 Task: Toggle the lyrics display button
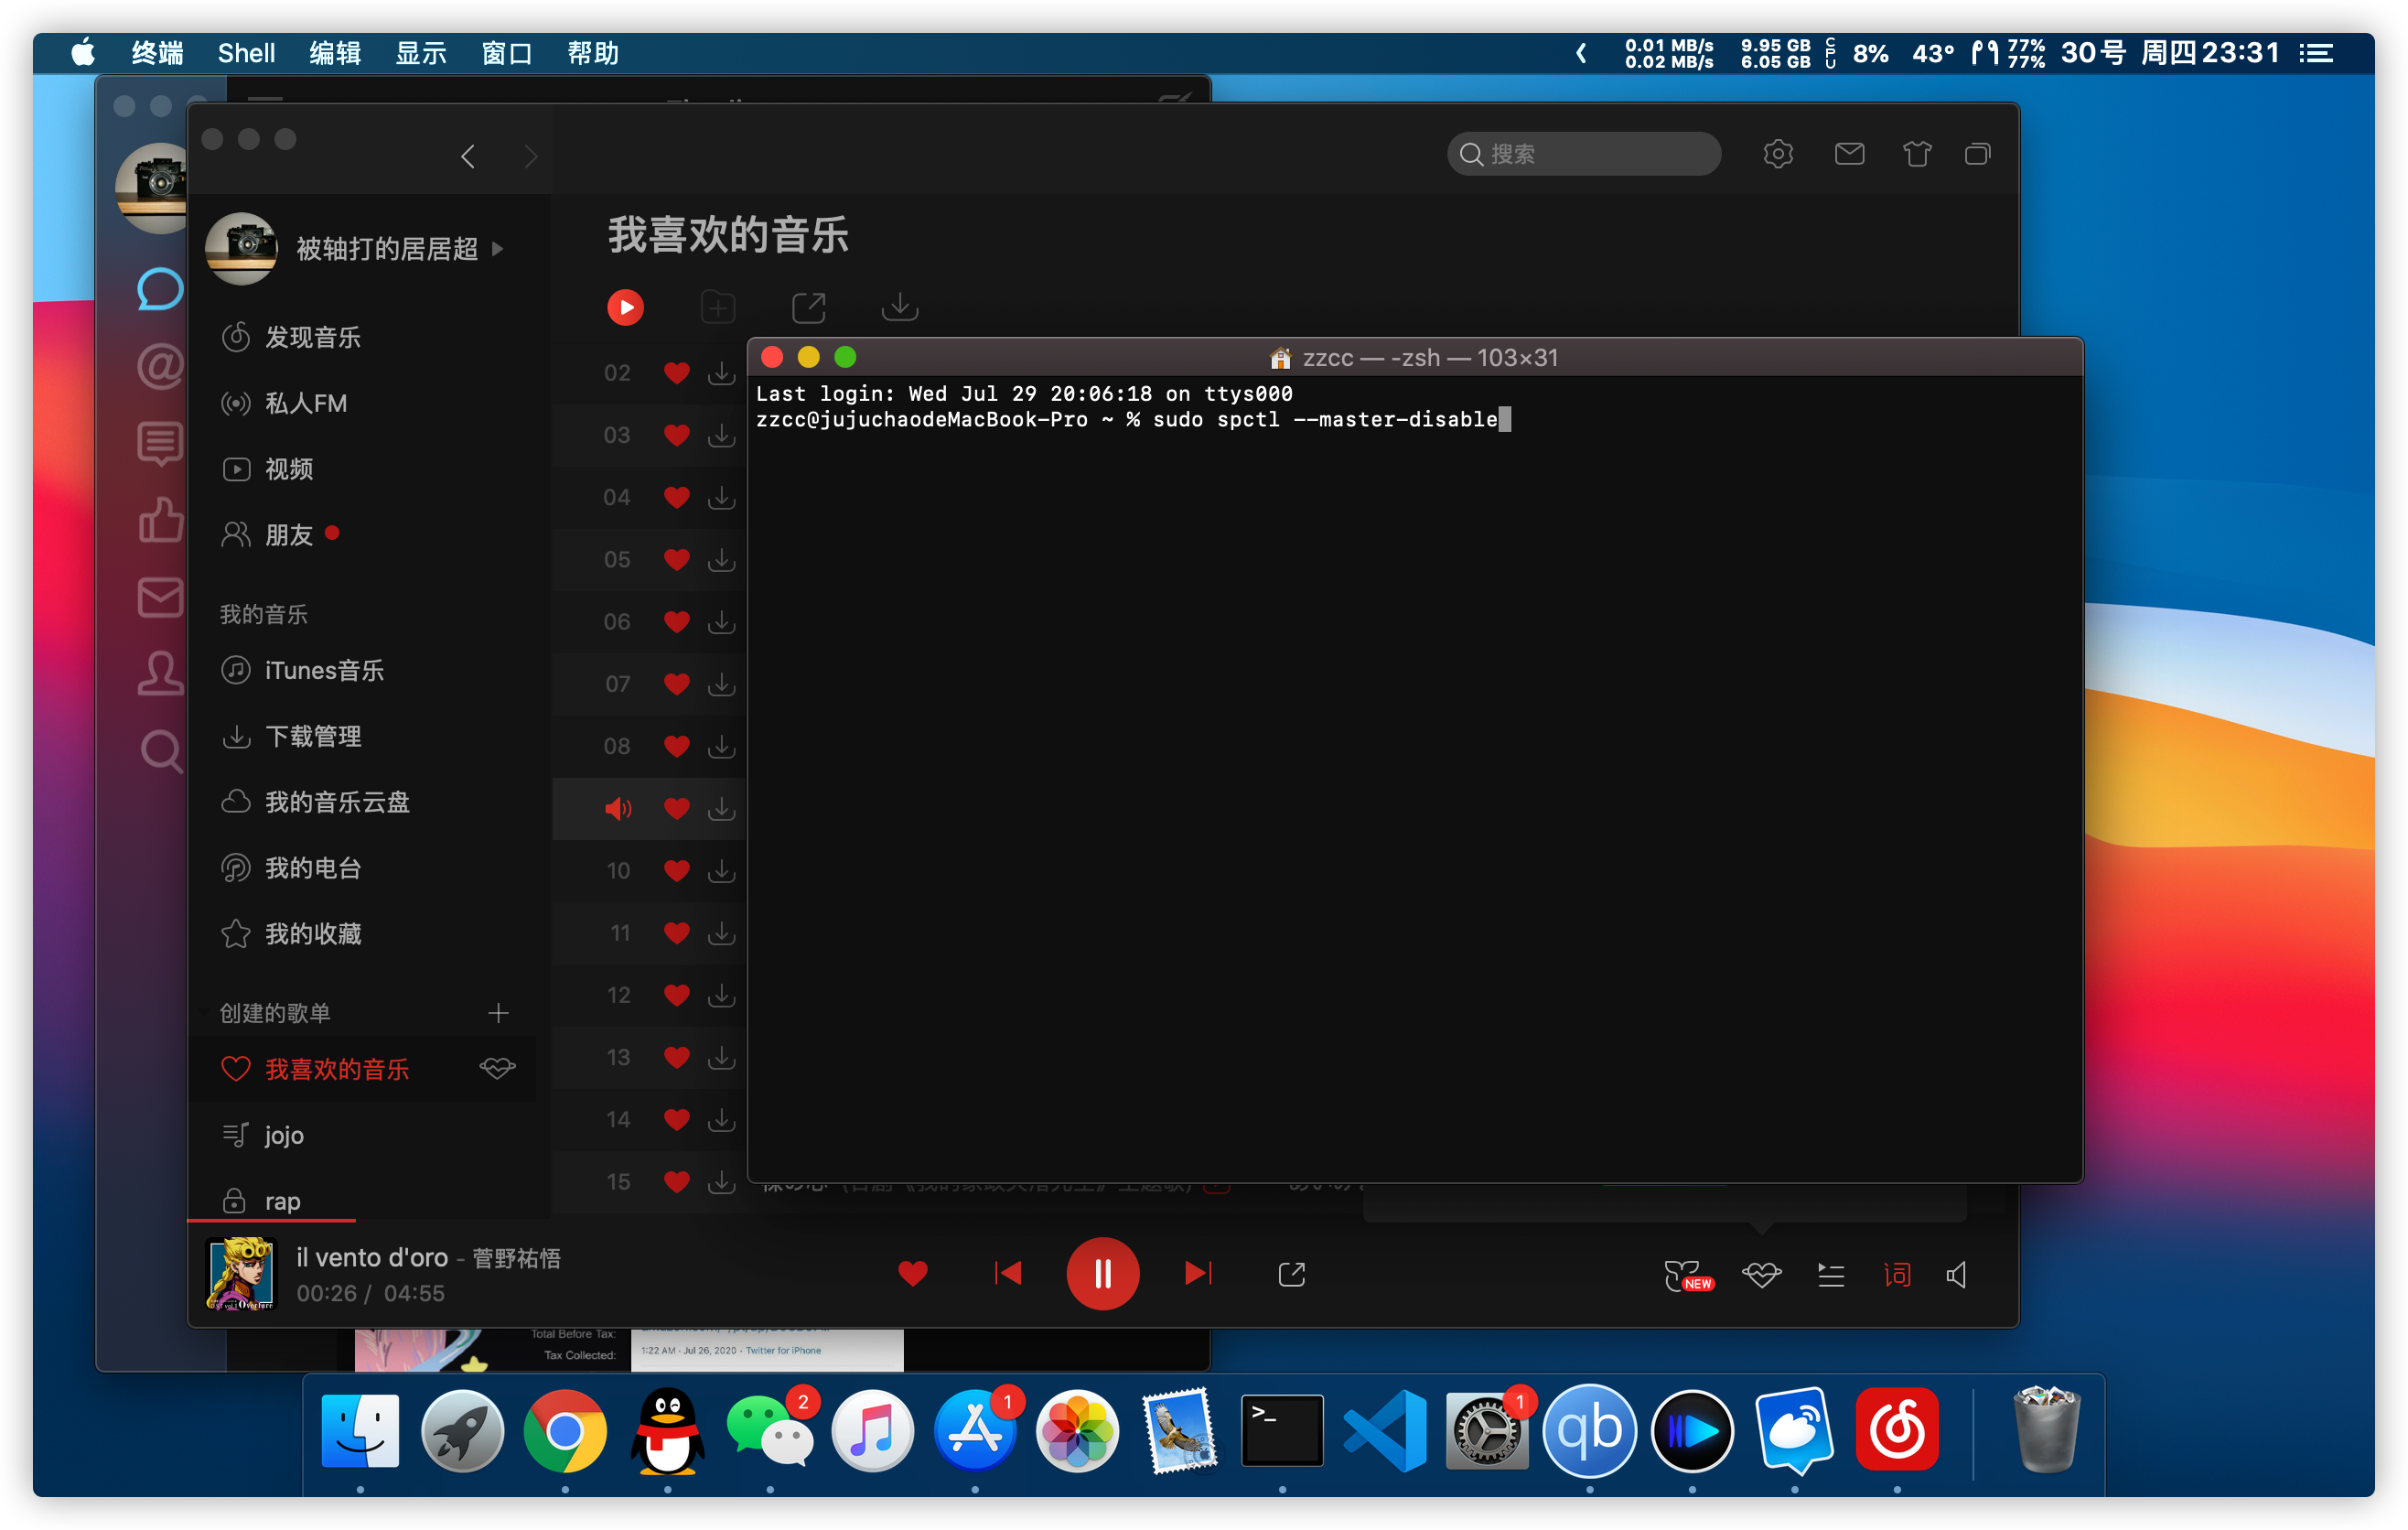tap(1896, 1275)
